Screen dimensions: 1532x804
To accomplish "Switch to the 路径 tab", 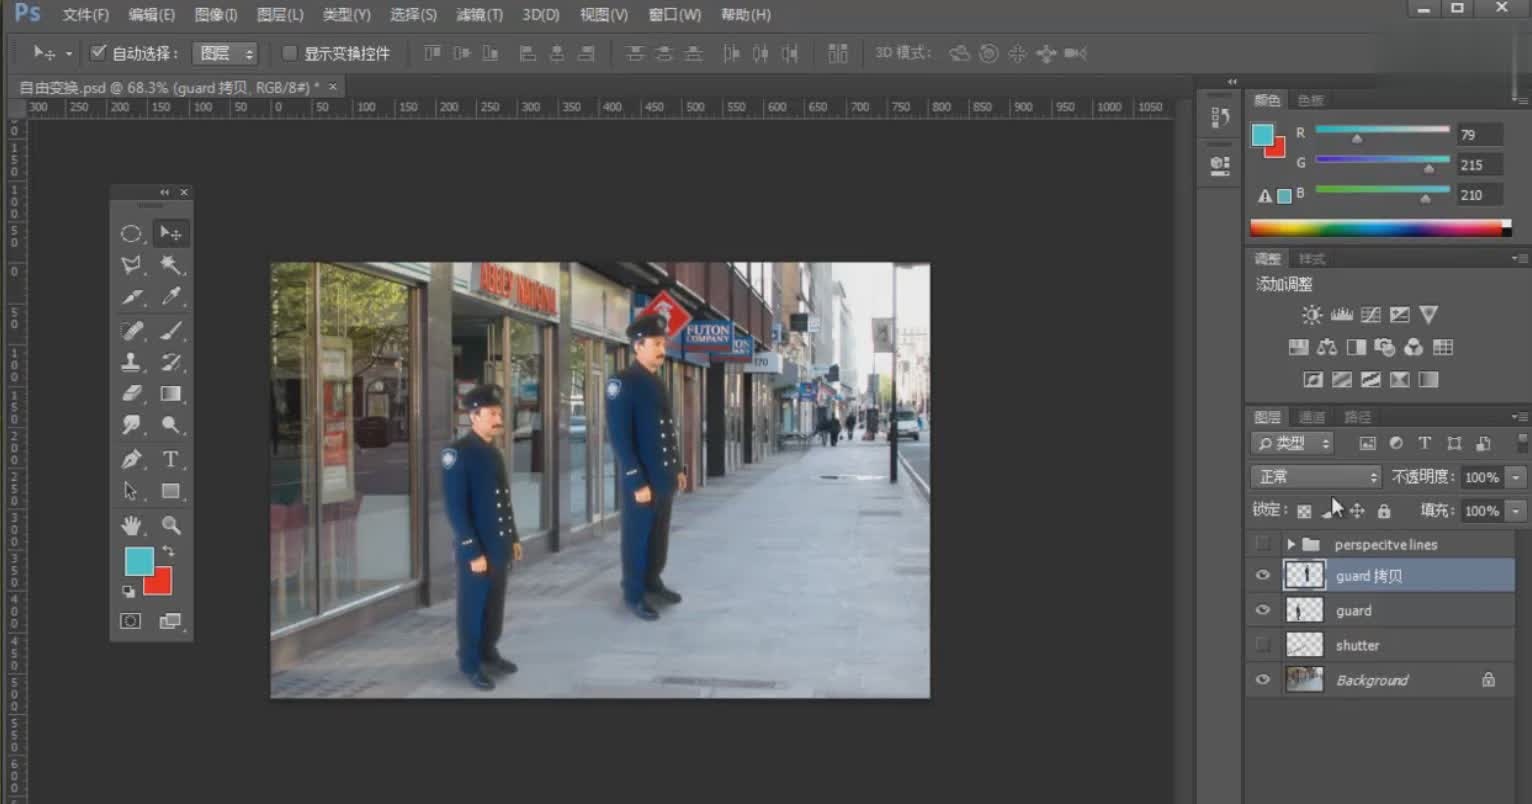I will (x=1357, y=417).
